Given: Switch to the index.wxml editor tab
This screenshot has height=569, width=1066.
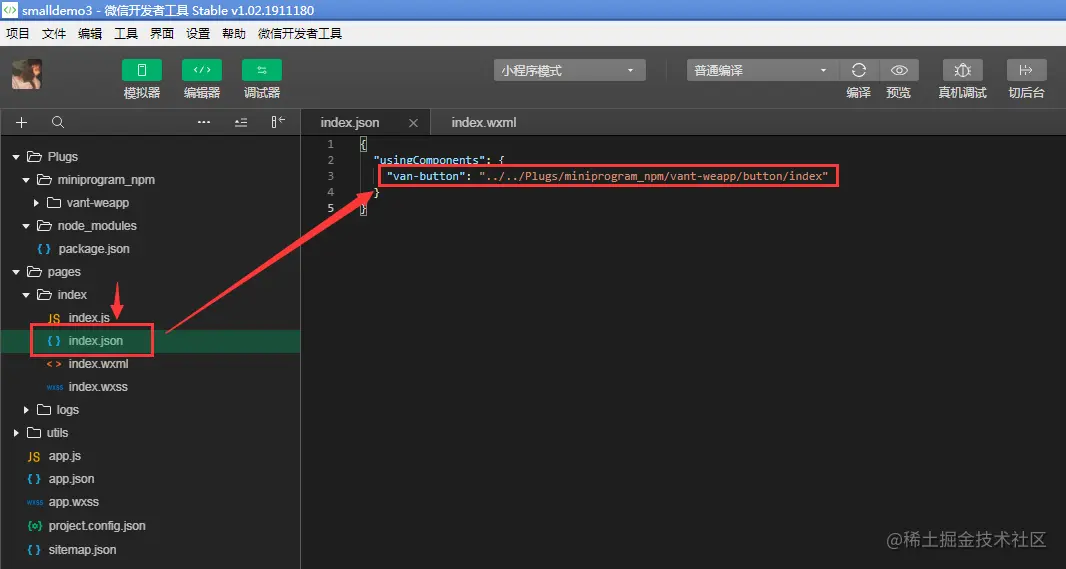Looking at the screenshot, I should pos(484,122).
